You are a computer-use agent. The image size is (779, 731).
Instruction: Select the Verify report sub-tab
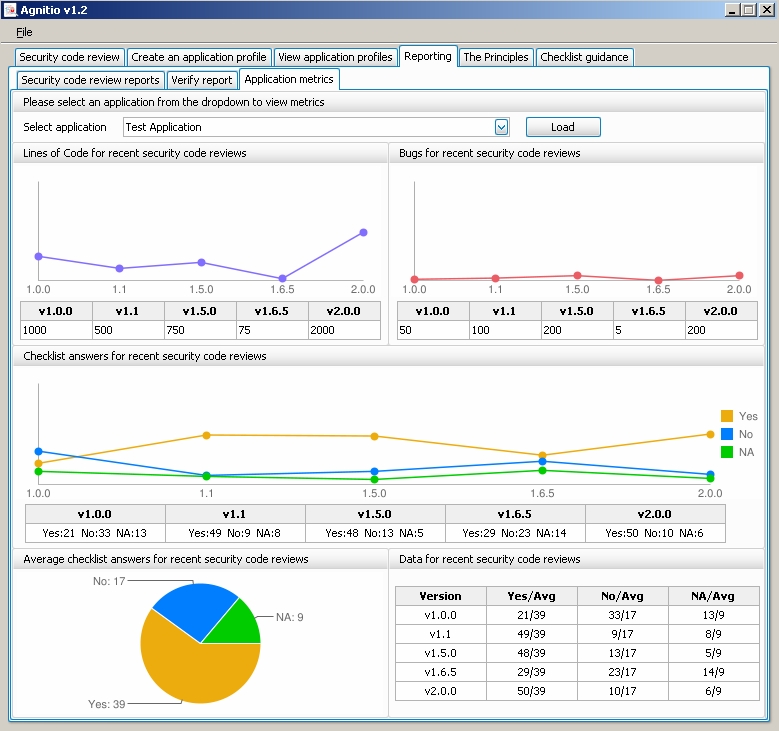(x=202, y=80)
